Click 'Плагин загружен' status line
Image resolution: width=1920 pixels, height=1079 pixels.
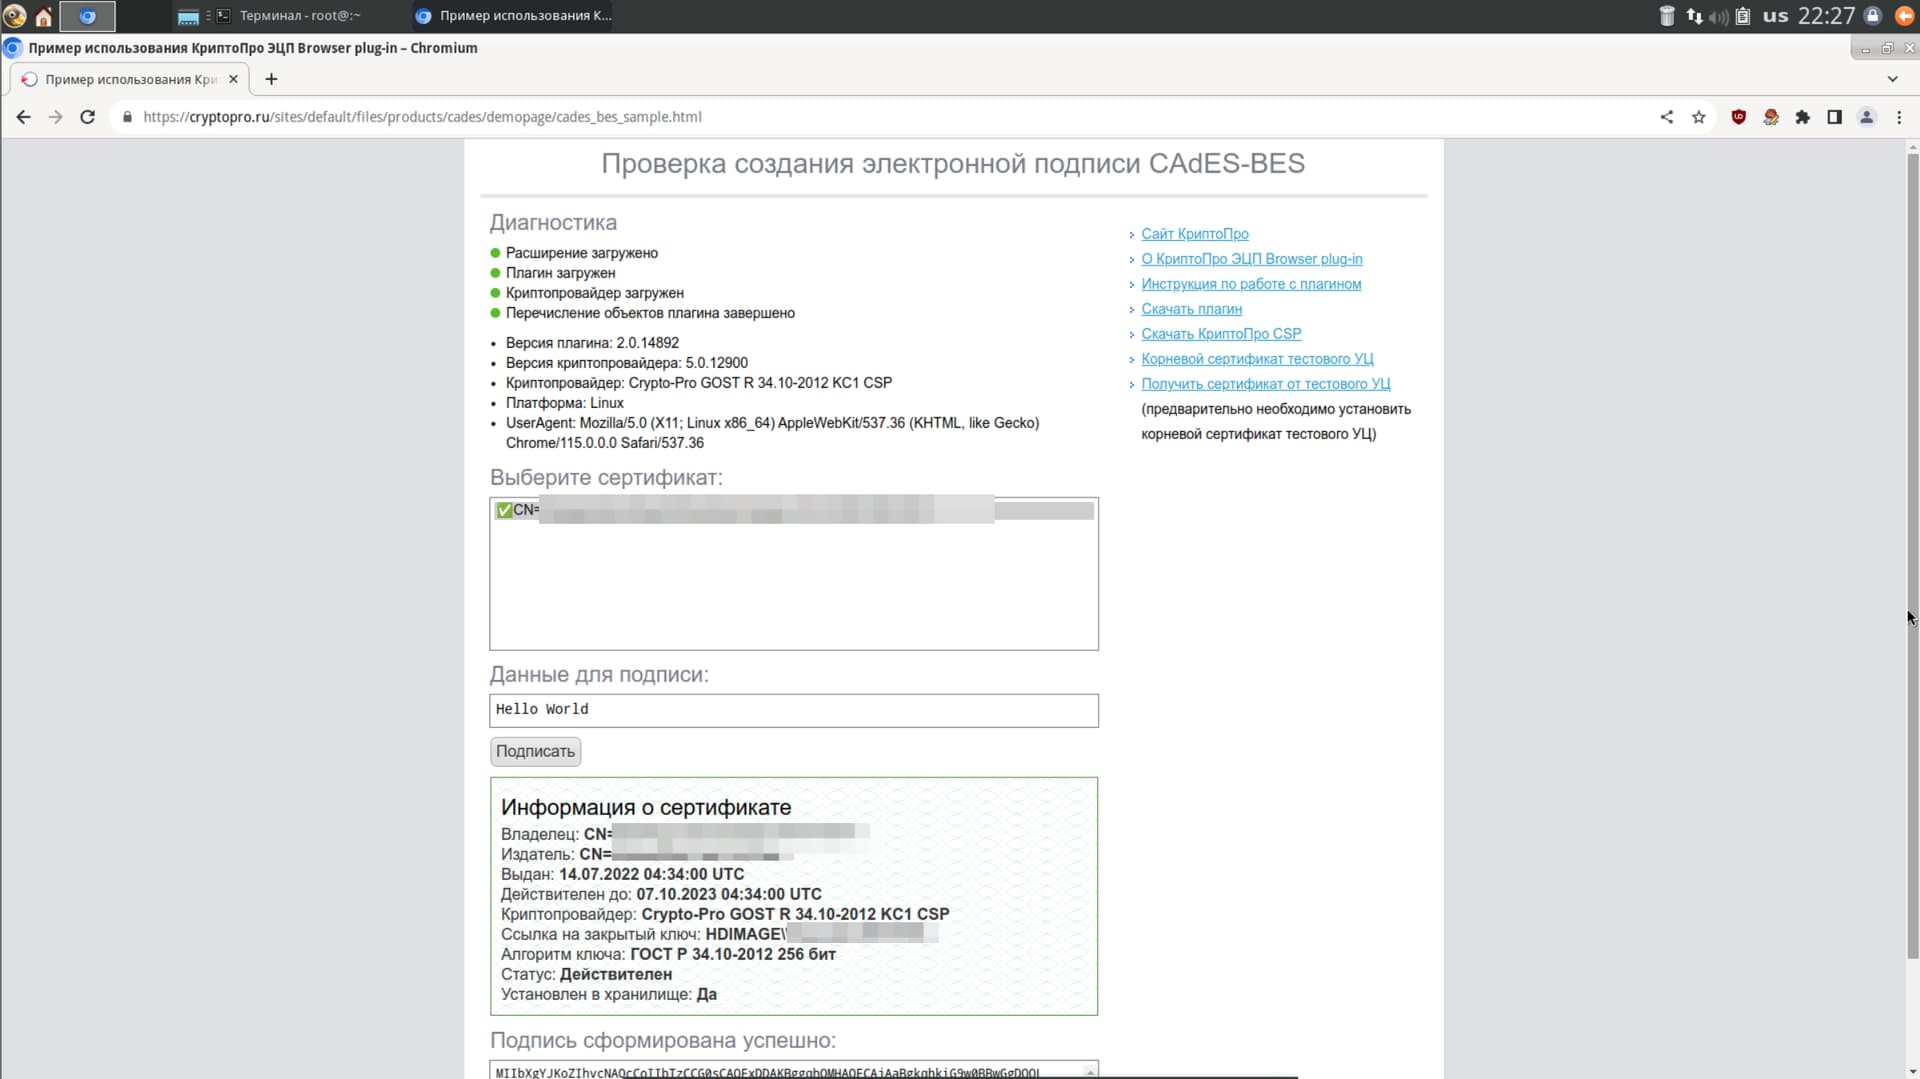(x=561, y=273)
